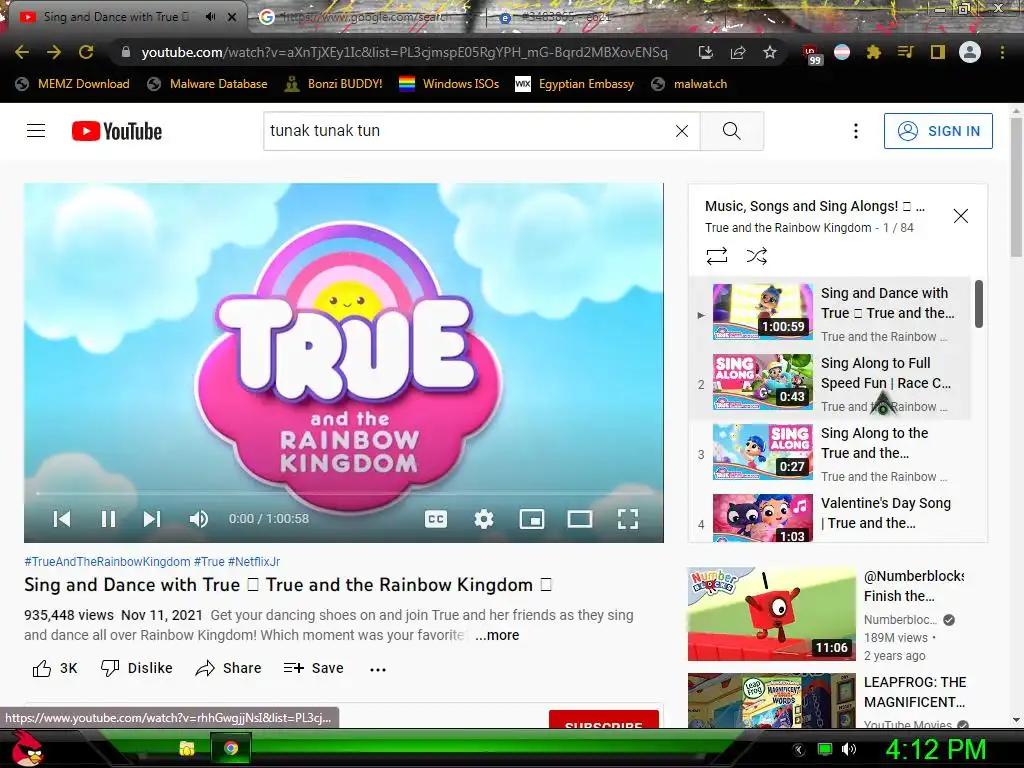The height and width of the screenshot is (768, 1024).
Task: Go to YouTube home via logo
Action: (117, 131)
